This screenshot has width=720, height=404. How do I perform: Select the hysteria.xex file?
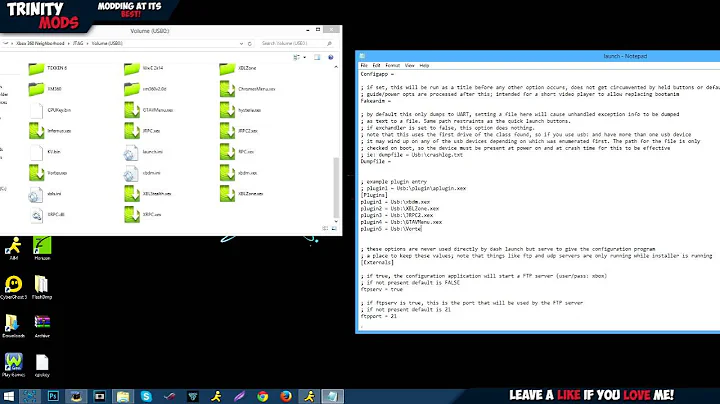coord(240,110)
